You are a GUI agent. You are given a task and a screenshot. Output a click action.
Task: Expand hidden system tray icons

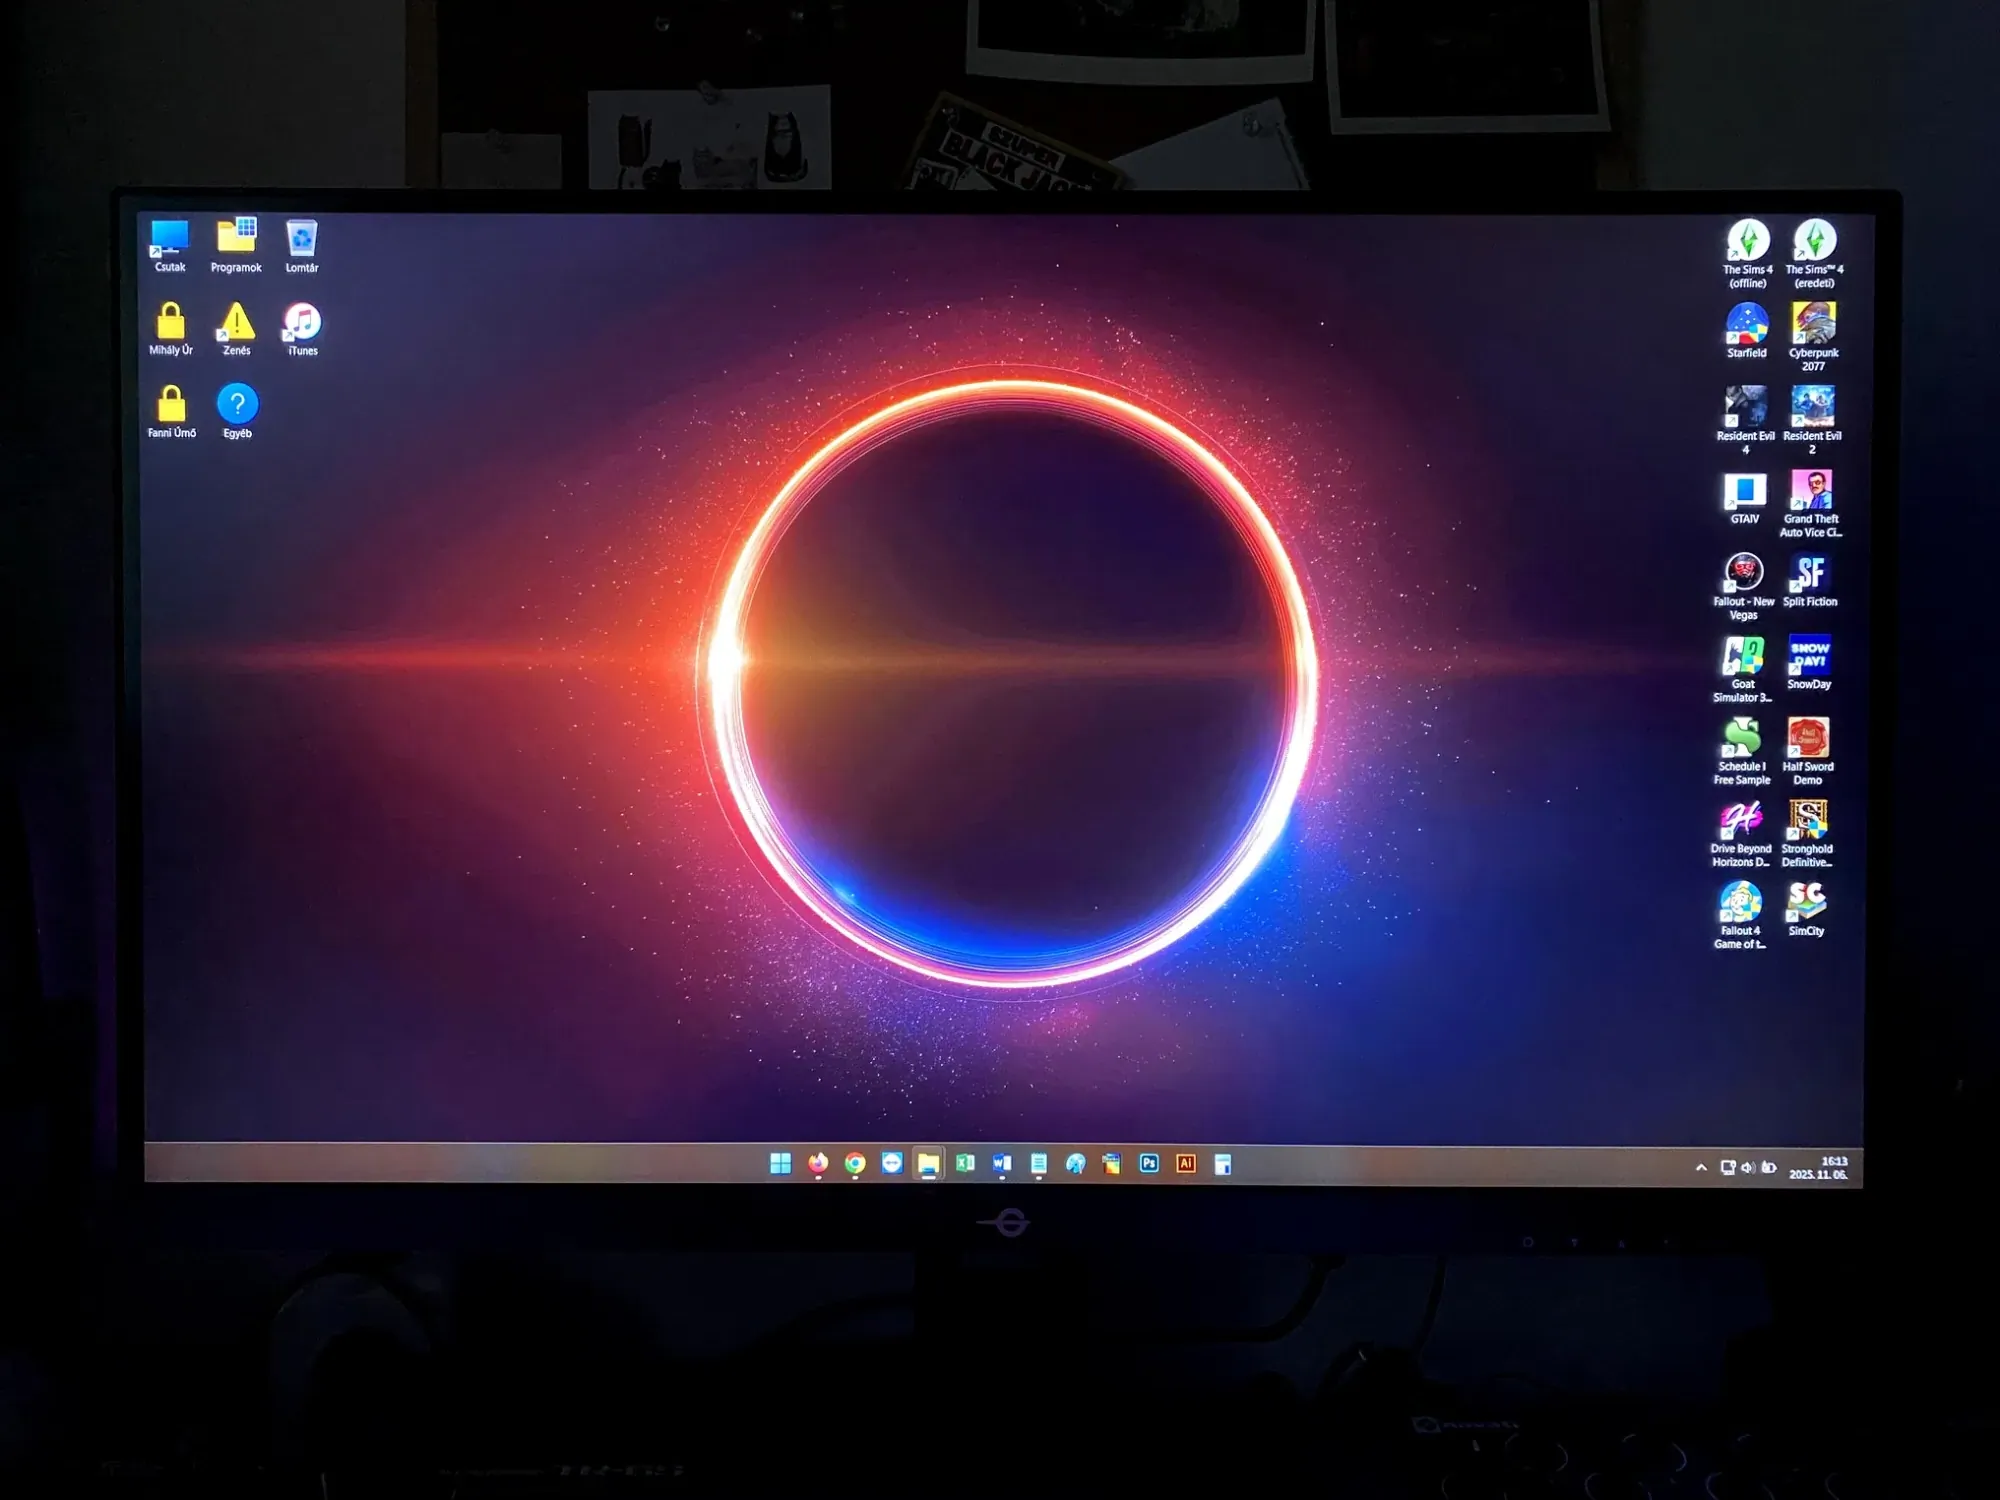[x=1701, y=1167]
